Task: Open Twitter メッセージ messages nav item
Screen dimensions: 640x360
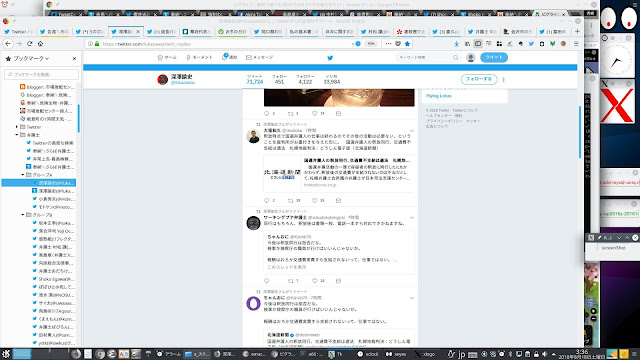Action: (x=259, y=58)
